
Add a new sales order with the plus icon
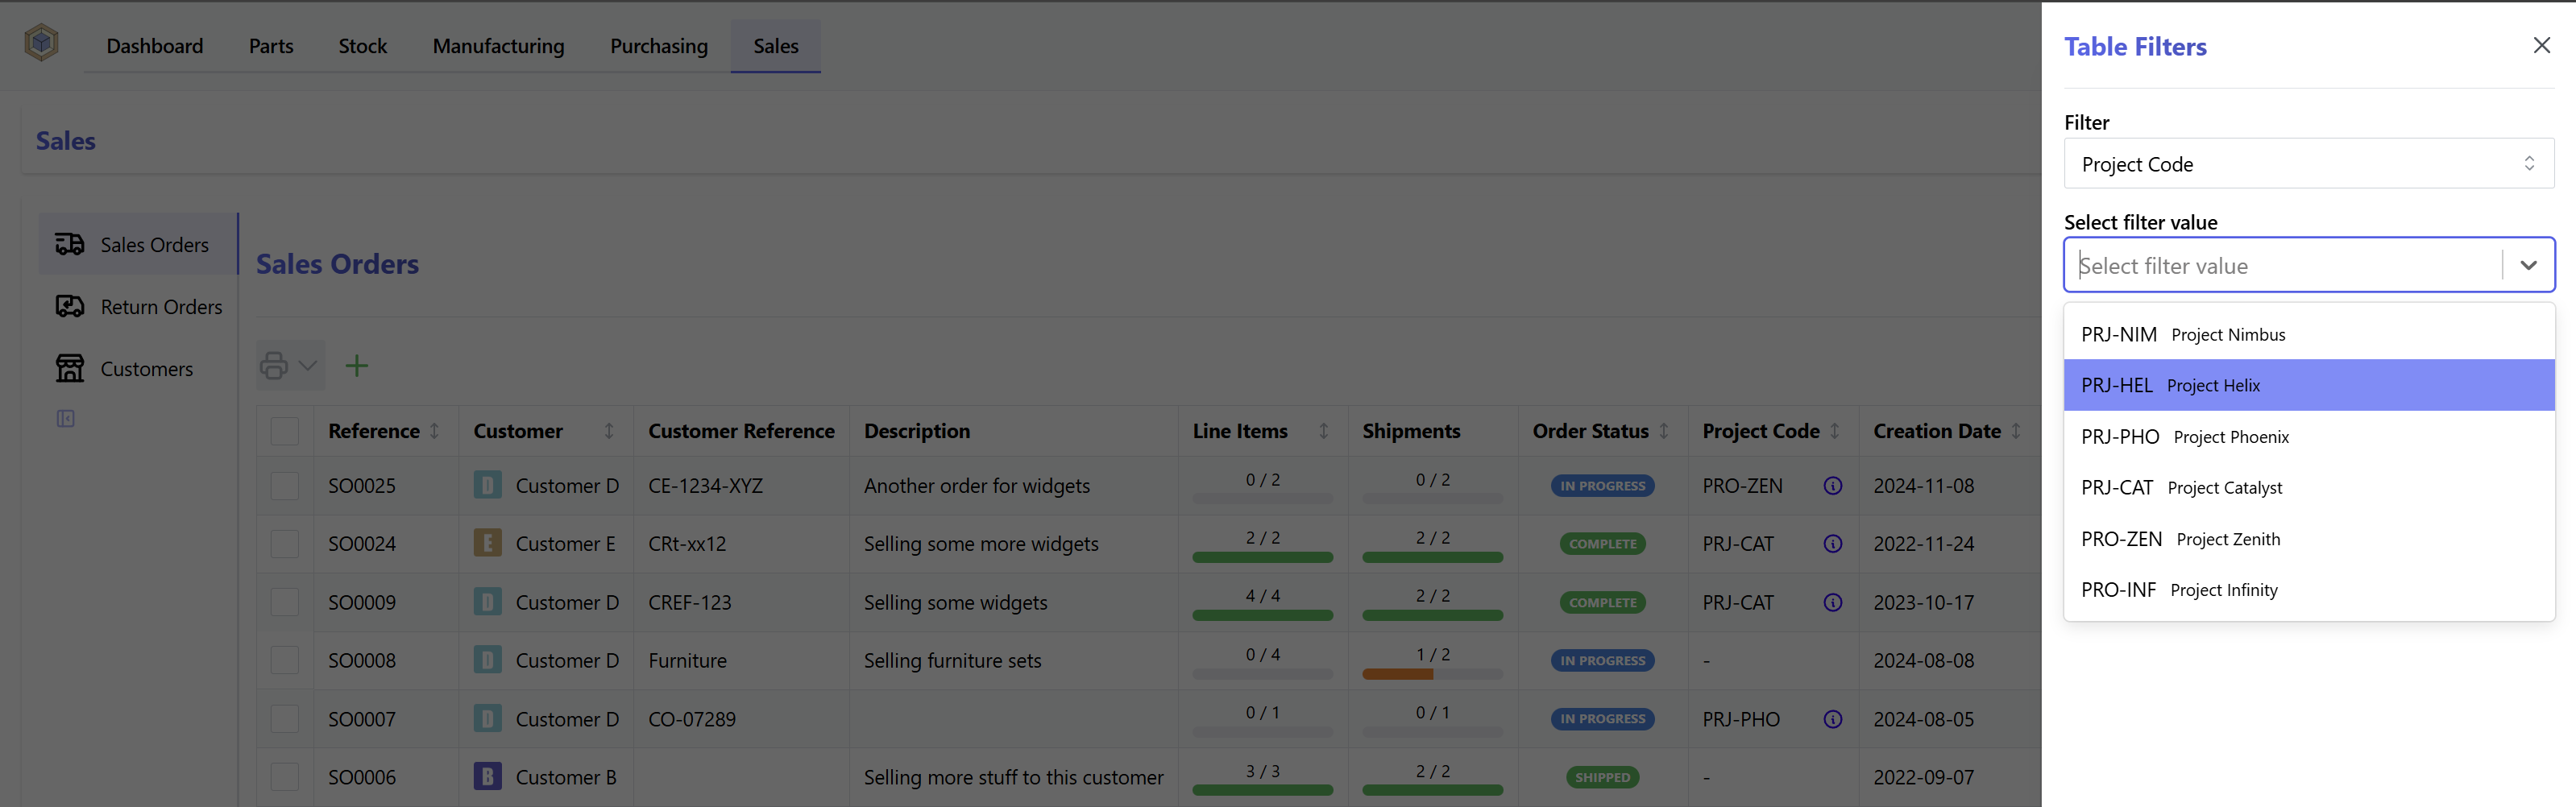tap(356, 365)
